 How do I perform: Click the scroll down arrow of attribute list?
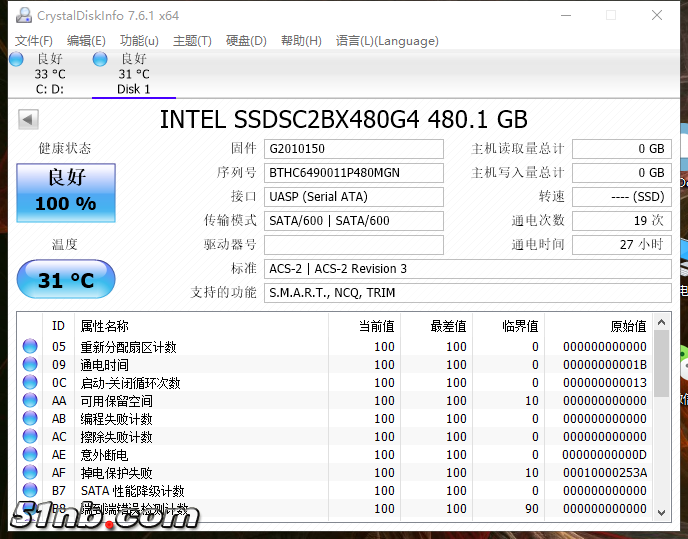click(661, 512)
